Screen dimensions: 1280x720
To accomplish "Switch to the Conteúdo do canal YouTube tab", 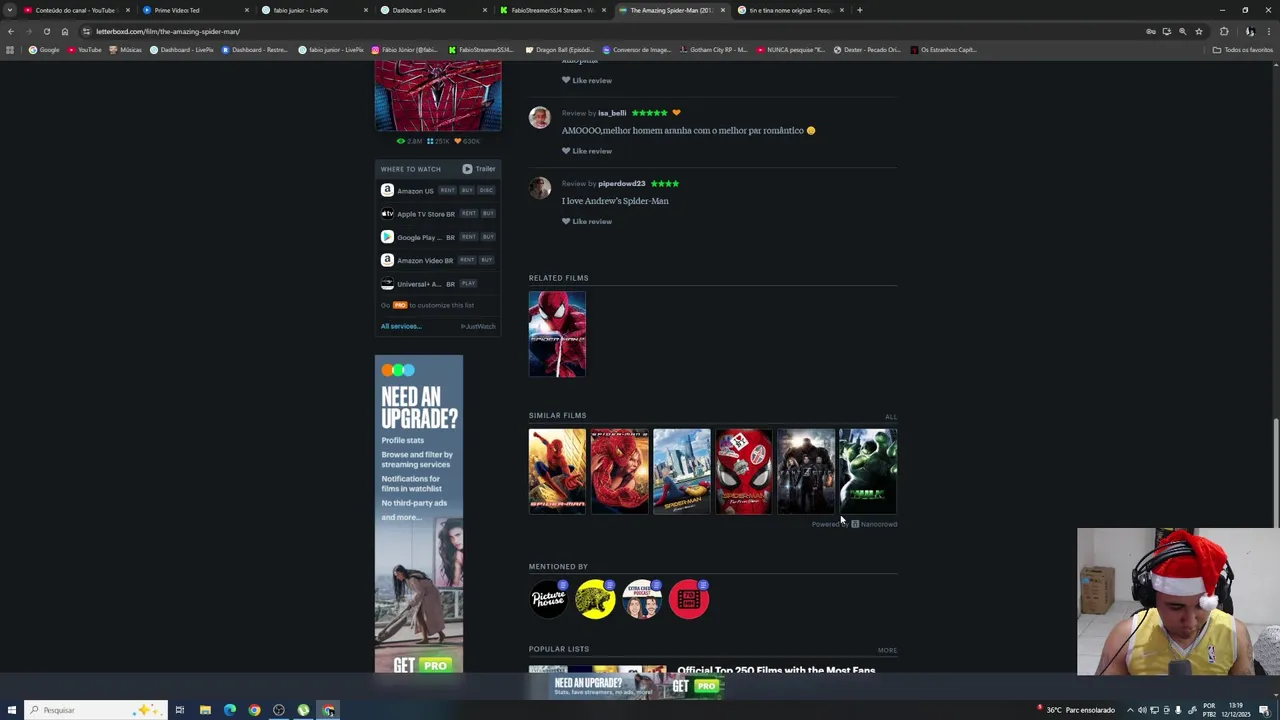I will (75, 10).
